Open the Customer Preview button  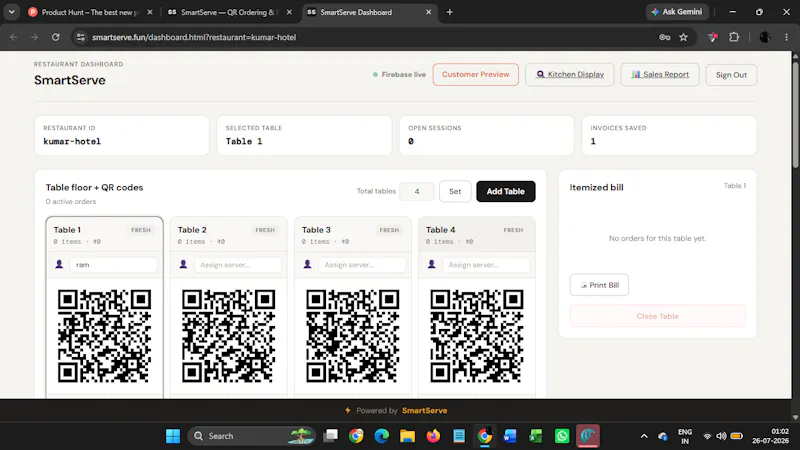point(476,74)
